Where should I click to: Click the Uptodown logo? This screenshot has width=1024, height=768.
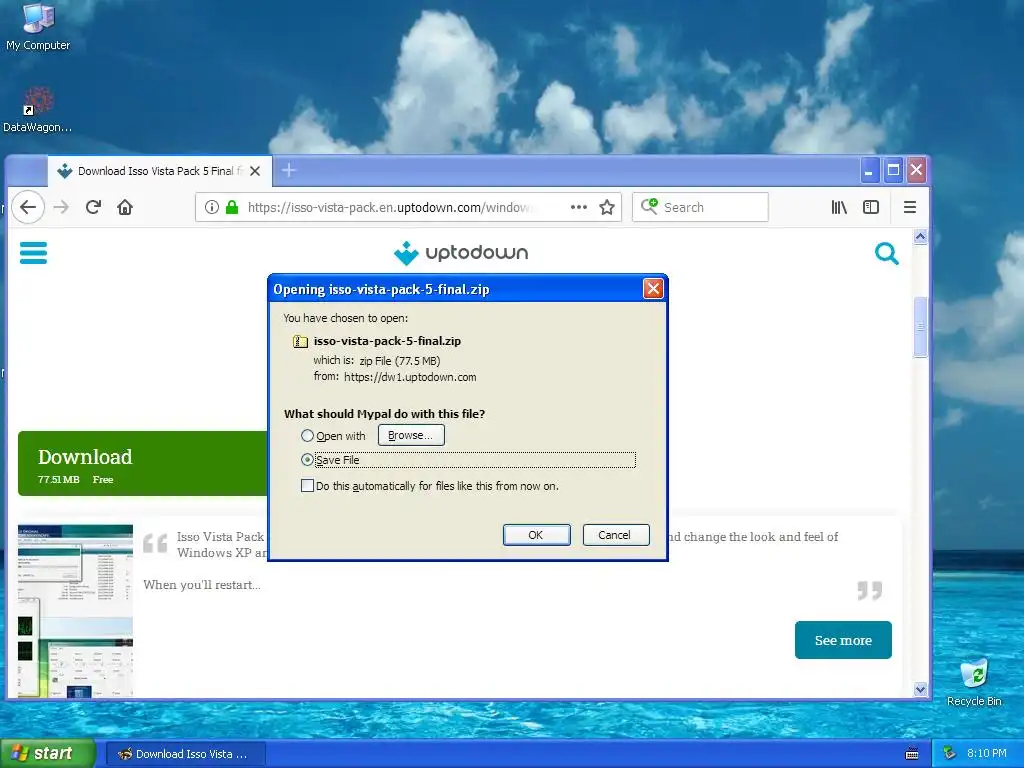[x=461, y=253]
